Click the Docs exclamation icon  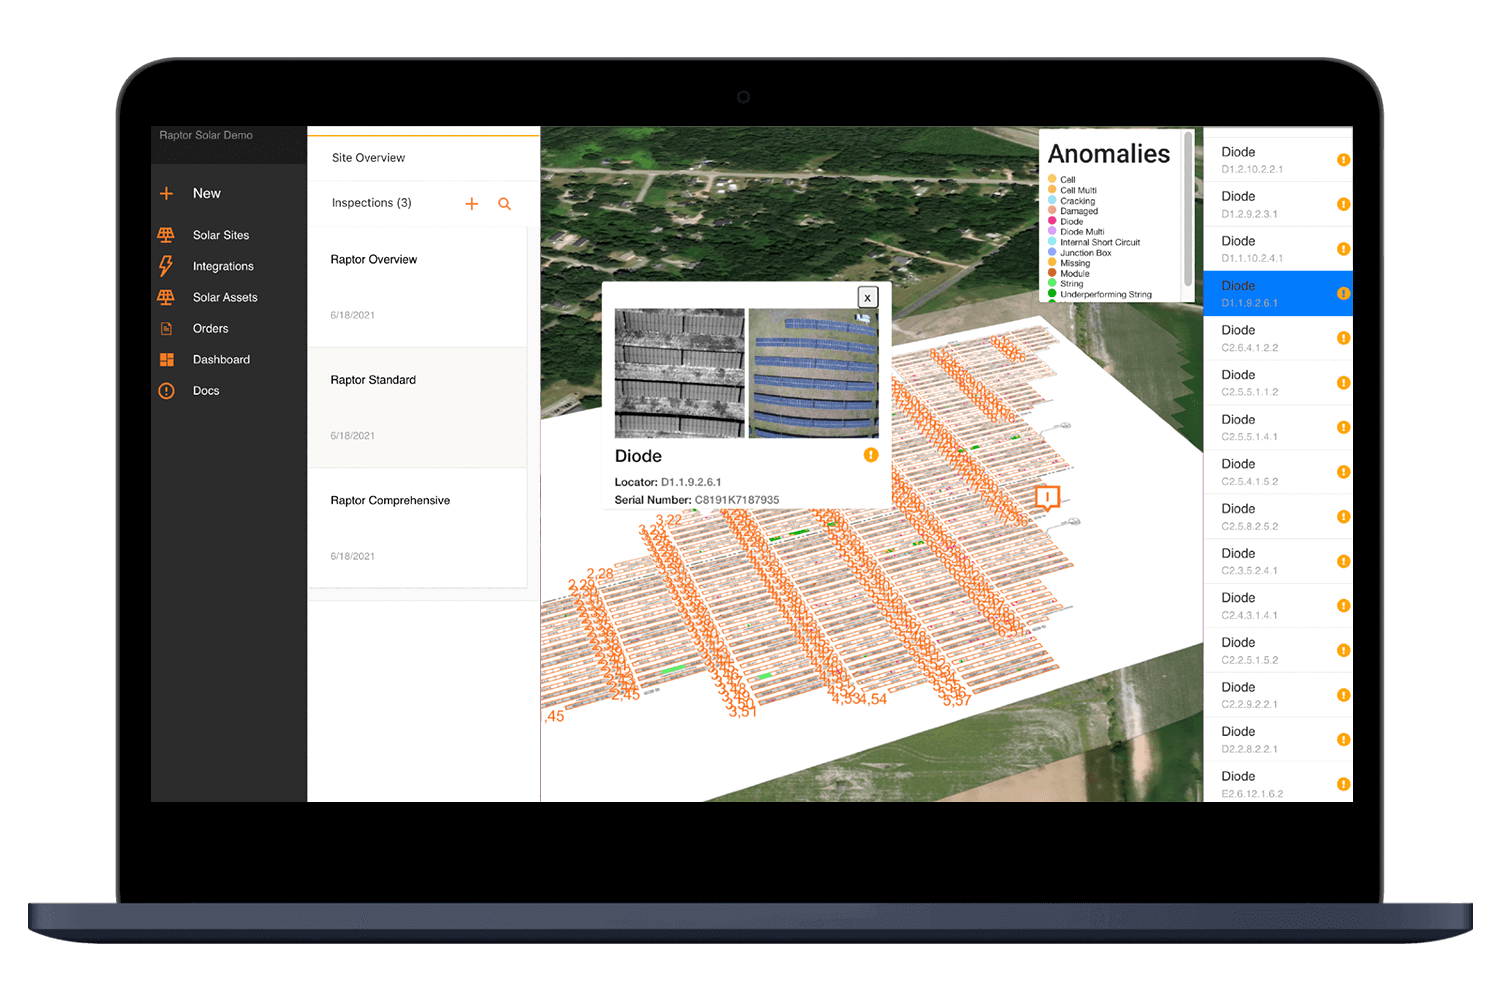[166, 390]
